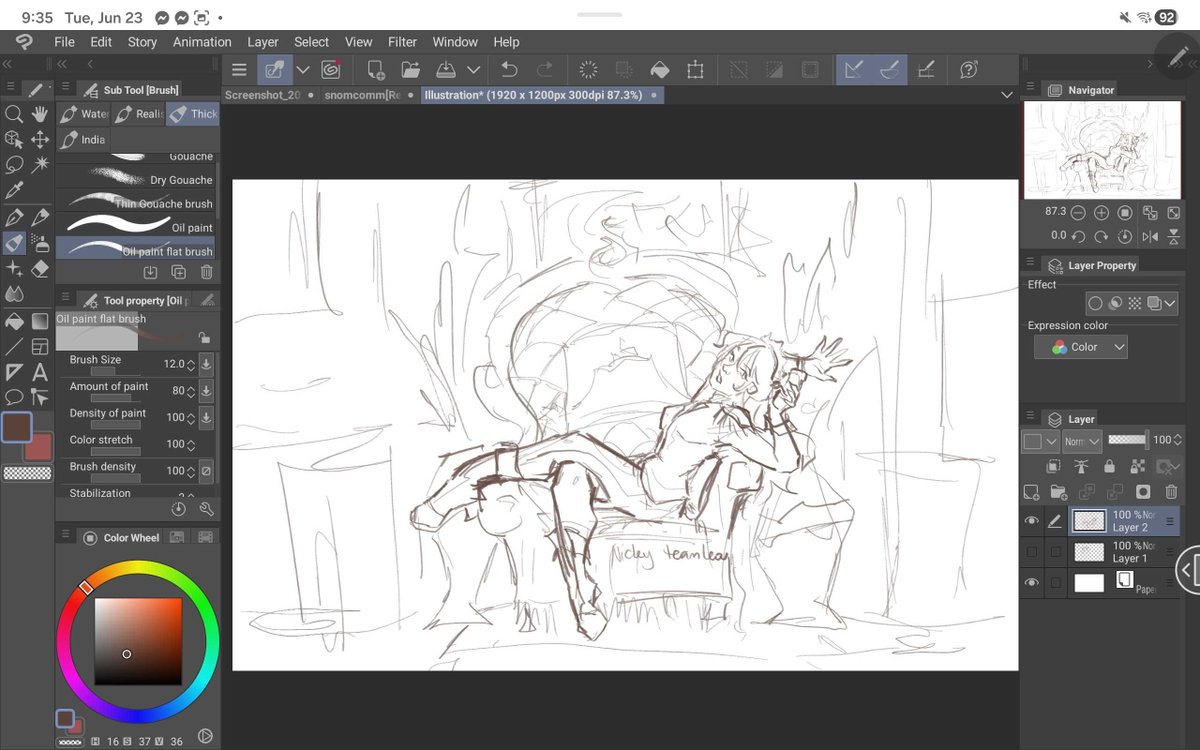This screenshot has width=1200, height=750.
Task: Select the Oil paint brush
Action: [x=136, y=227]
